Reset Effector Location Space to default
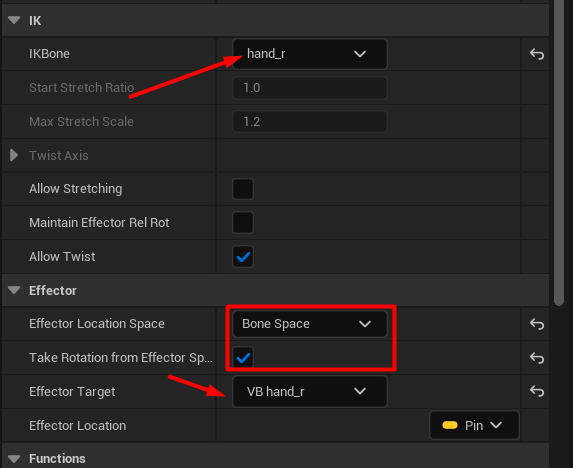This screenshot has width=573, height=468. click(x=537, y=324)
